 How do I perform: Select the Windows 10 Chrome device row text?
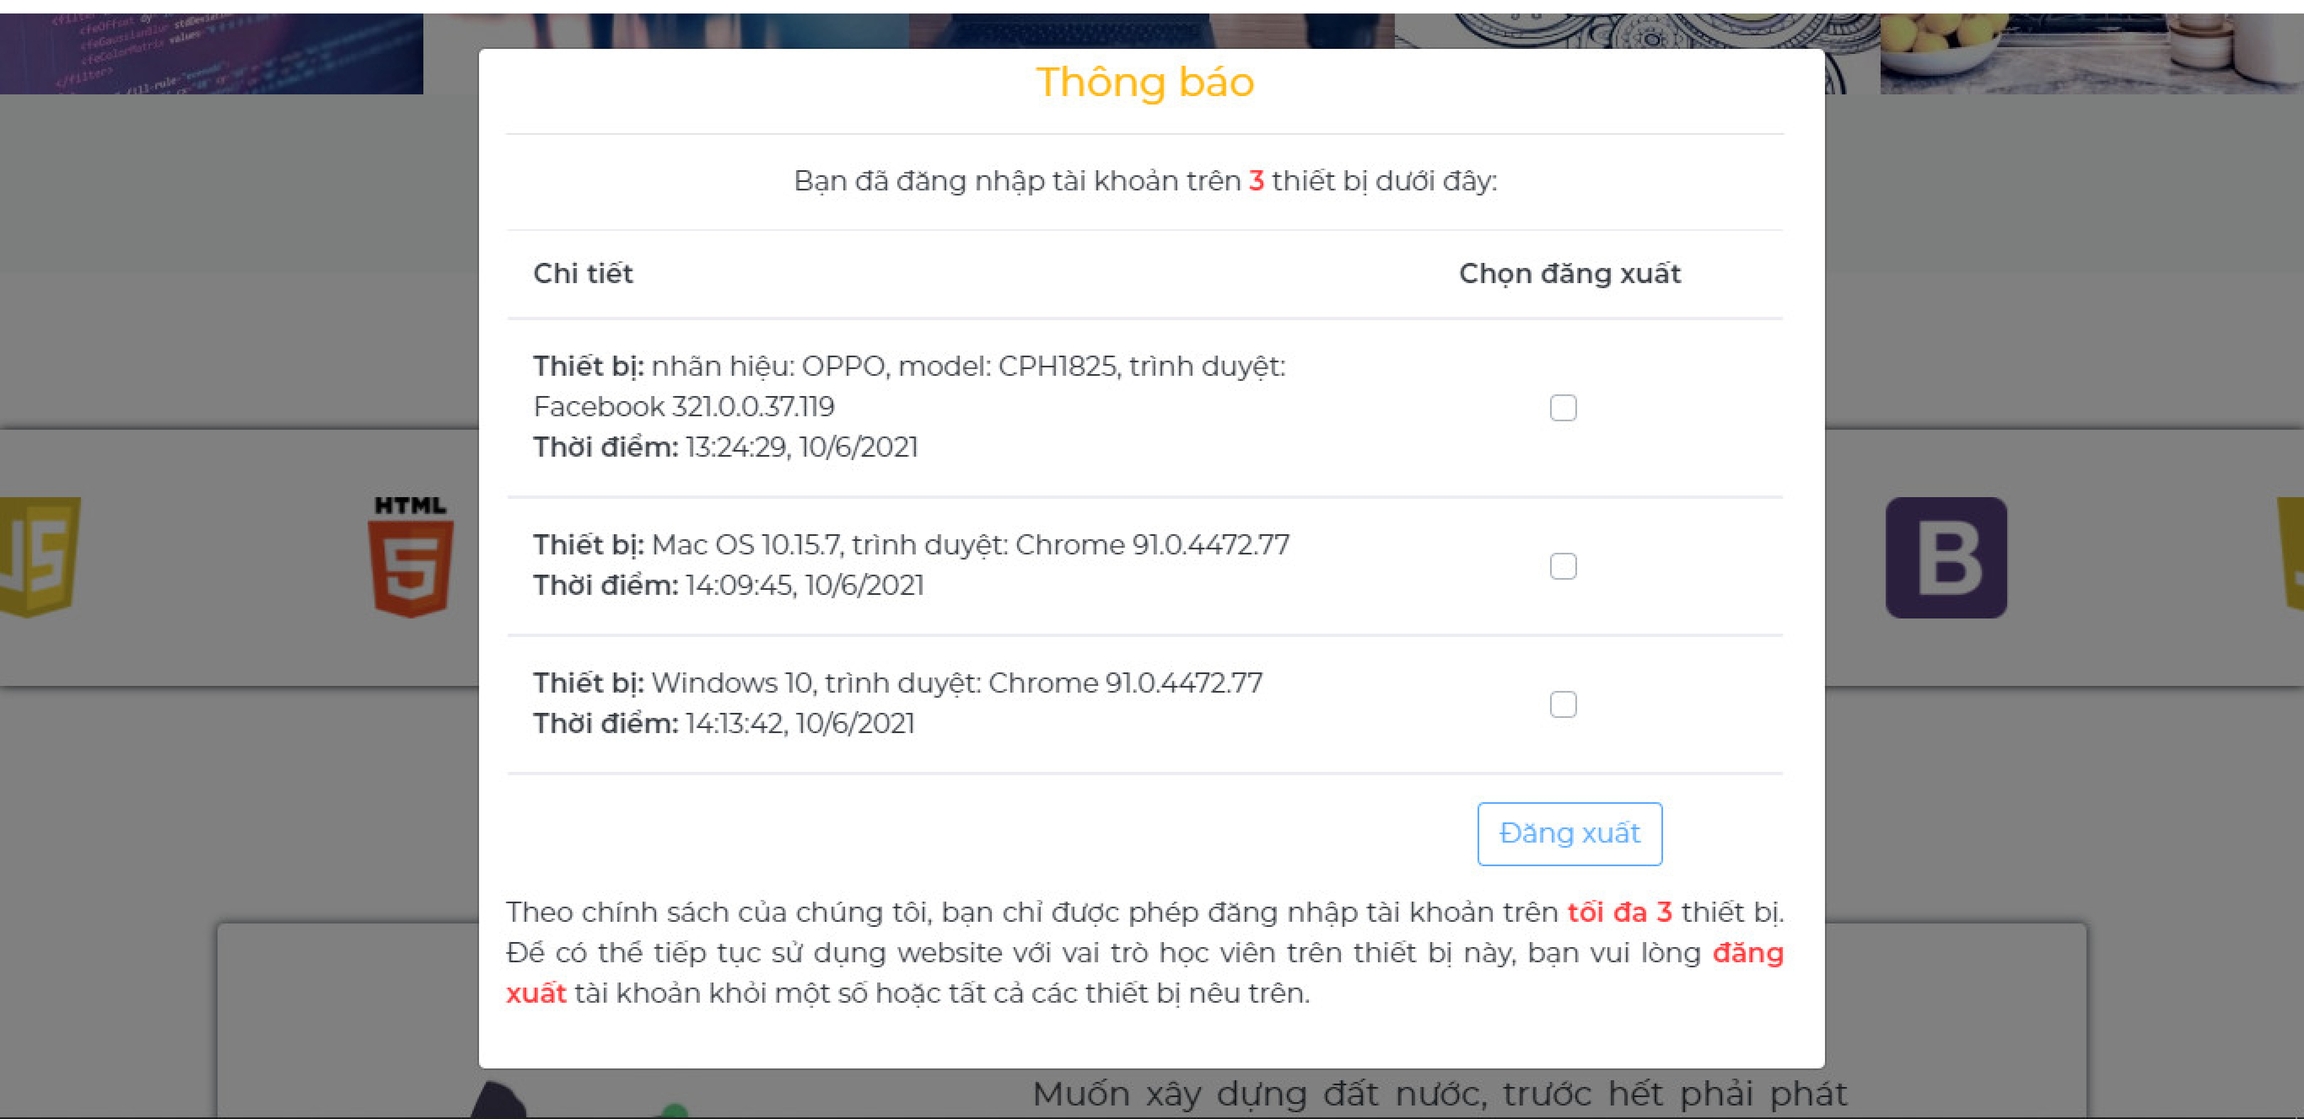897,703
